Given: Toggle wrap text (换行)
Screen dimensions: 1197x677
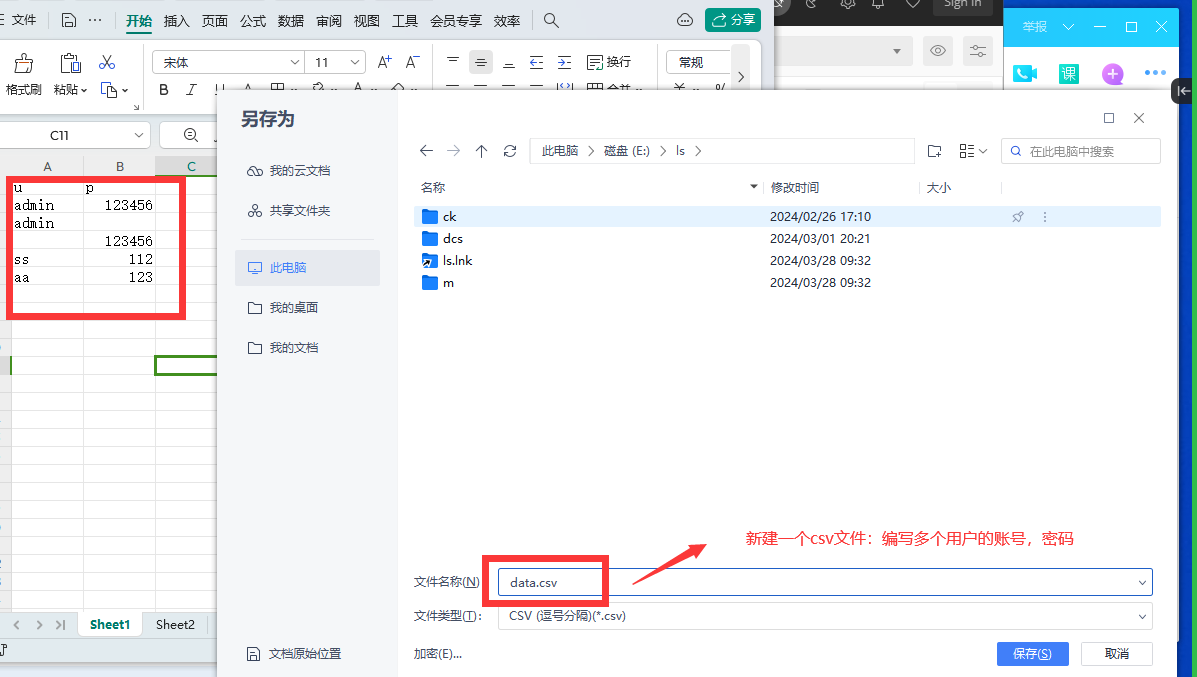Looking at the screenshot, I should (x=608, y=62).
